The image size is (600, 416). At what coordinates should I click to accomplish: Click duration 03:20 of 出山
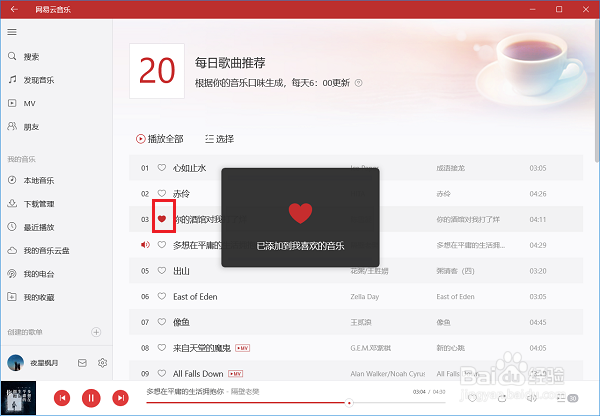538,271
